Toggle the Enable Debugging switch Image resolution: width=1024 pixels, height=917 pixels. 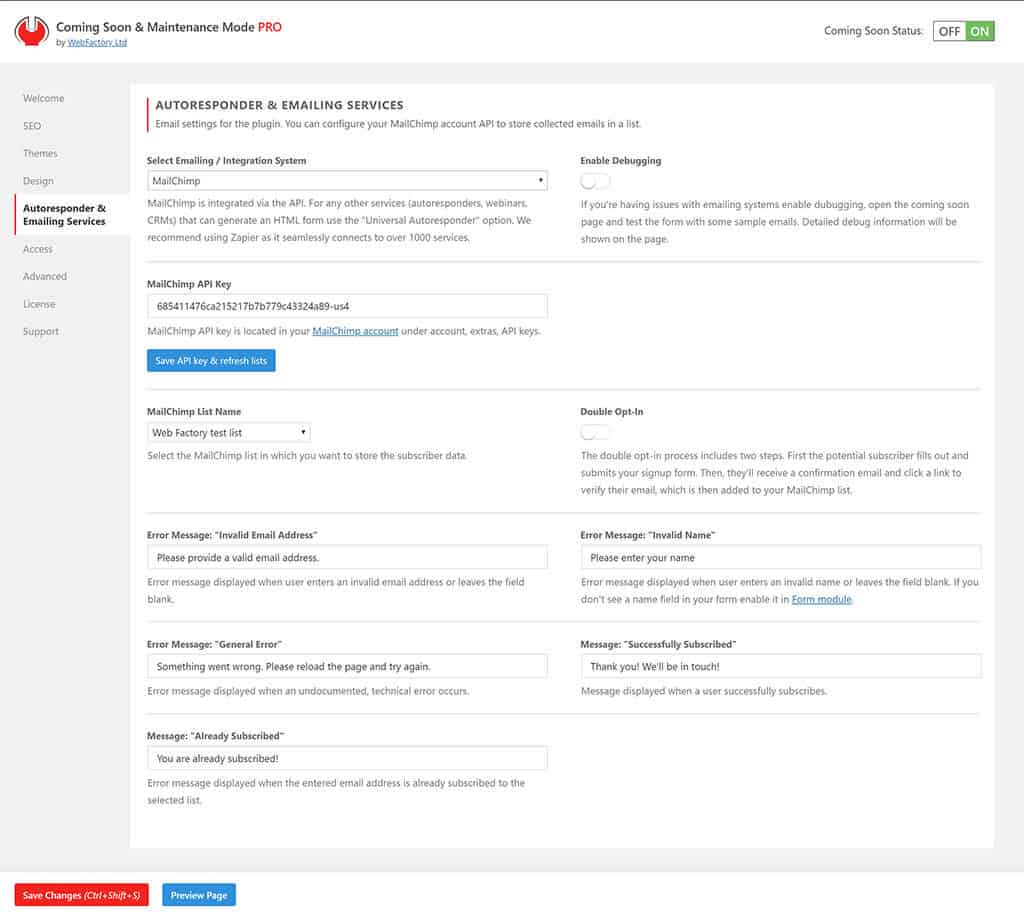pos(595,181)
